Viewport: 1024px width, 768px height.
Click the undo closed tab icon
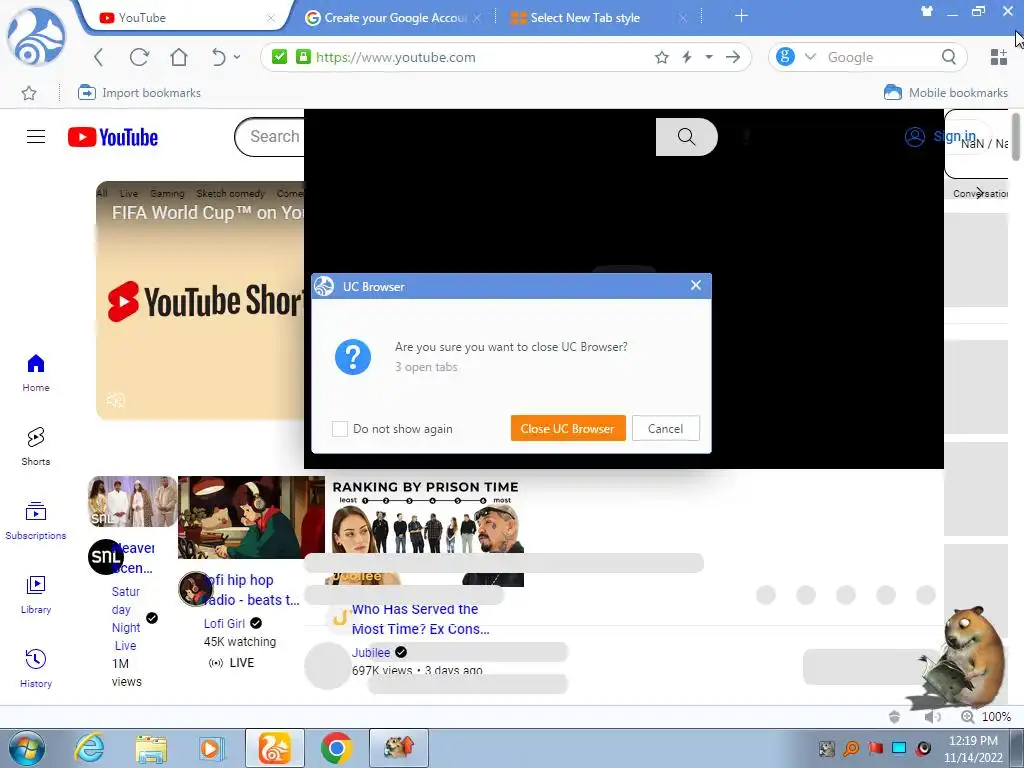click(219, 57)
